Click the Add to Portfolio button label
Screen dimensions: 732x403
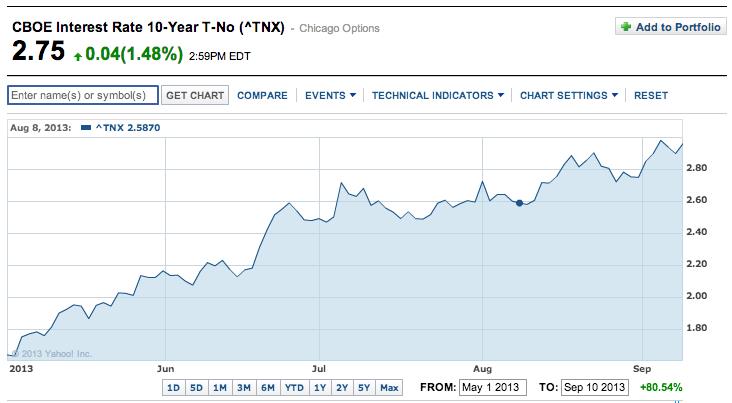[678, 27]
